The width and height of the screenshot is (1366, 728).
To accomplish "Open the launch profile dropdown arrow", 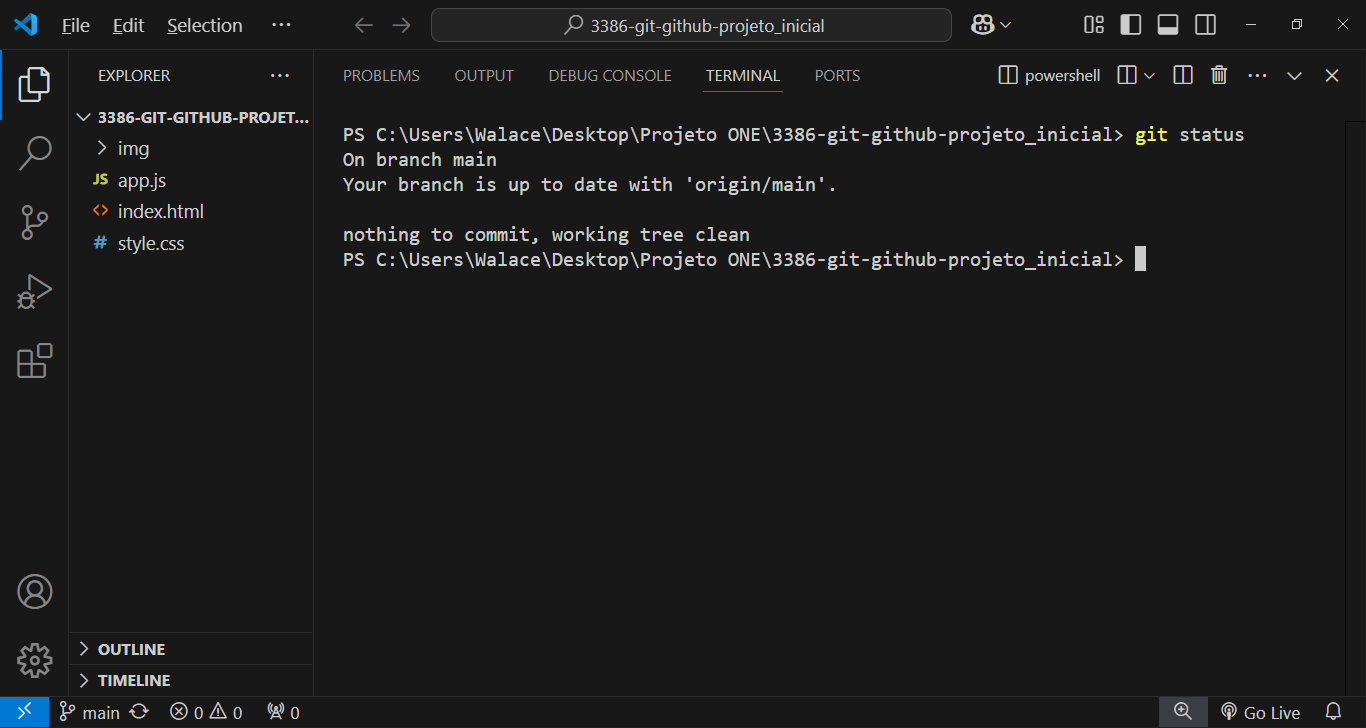I will (x=1149, y=76).
